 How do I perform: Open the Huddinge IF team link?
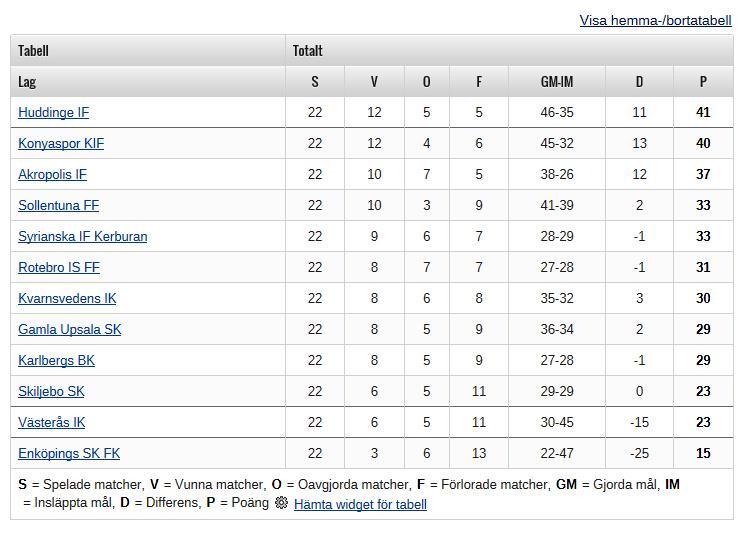click(53, 113)
